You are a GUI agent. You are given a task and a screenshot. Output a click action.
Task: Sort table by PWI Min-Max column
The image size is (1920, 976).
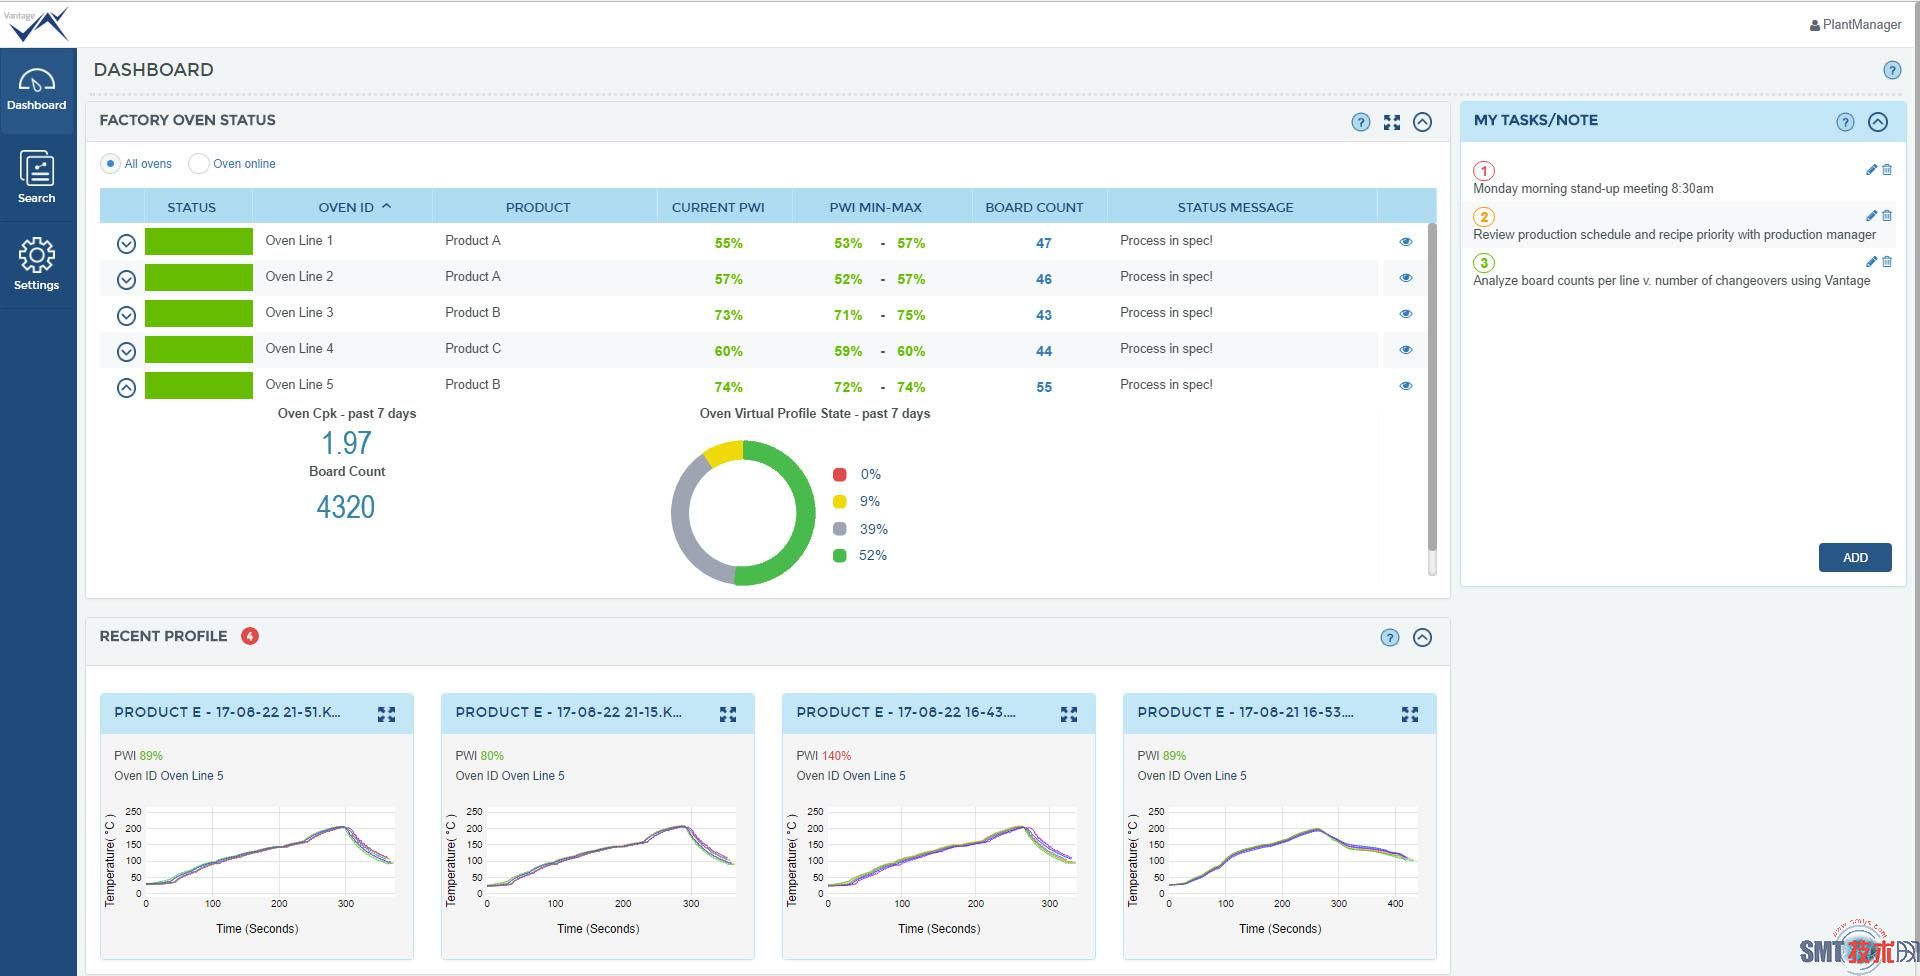coord(876,207)
